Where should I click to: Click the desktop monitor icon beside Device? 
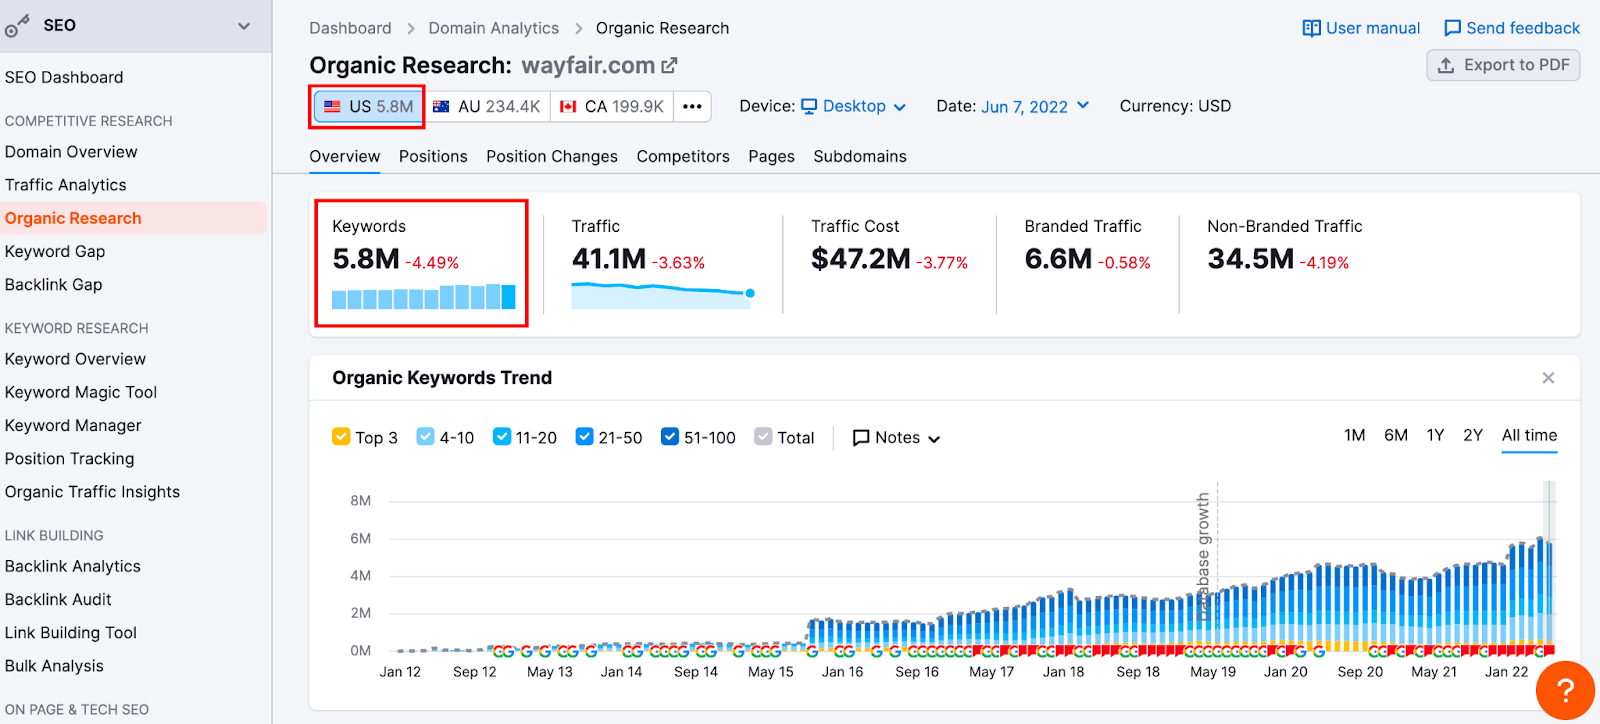pyautogui.click(x=809, y=106)
